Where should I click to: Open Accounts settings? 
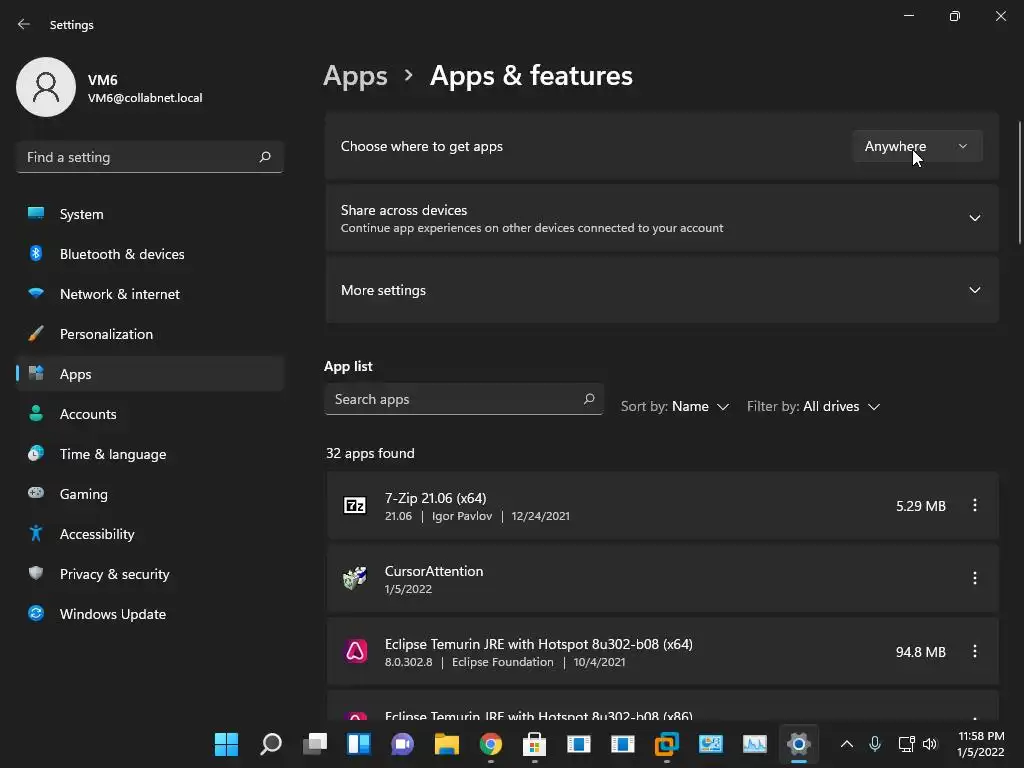(150, 414)
